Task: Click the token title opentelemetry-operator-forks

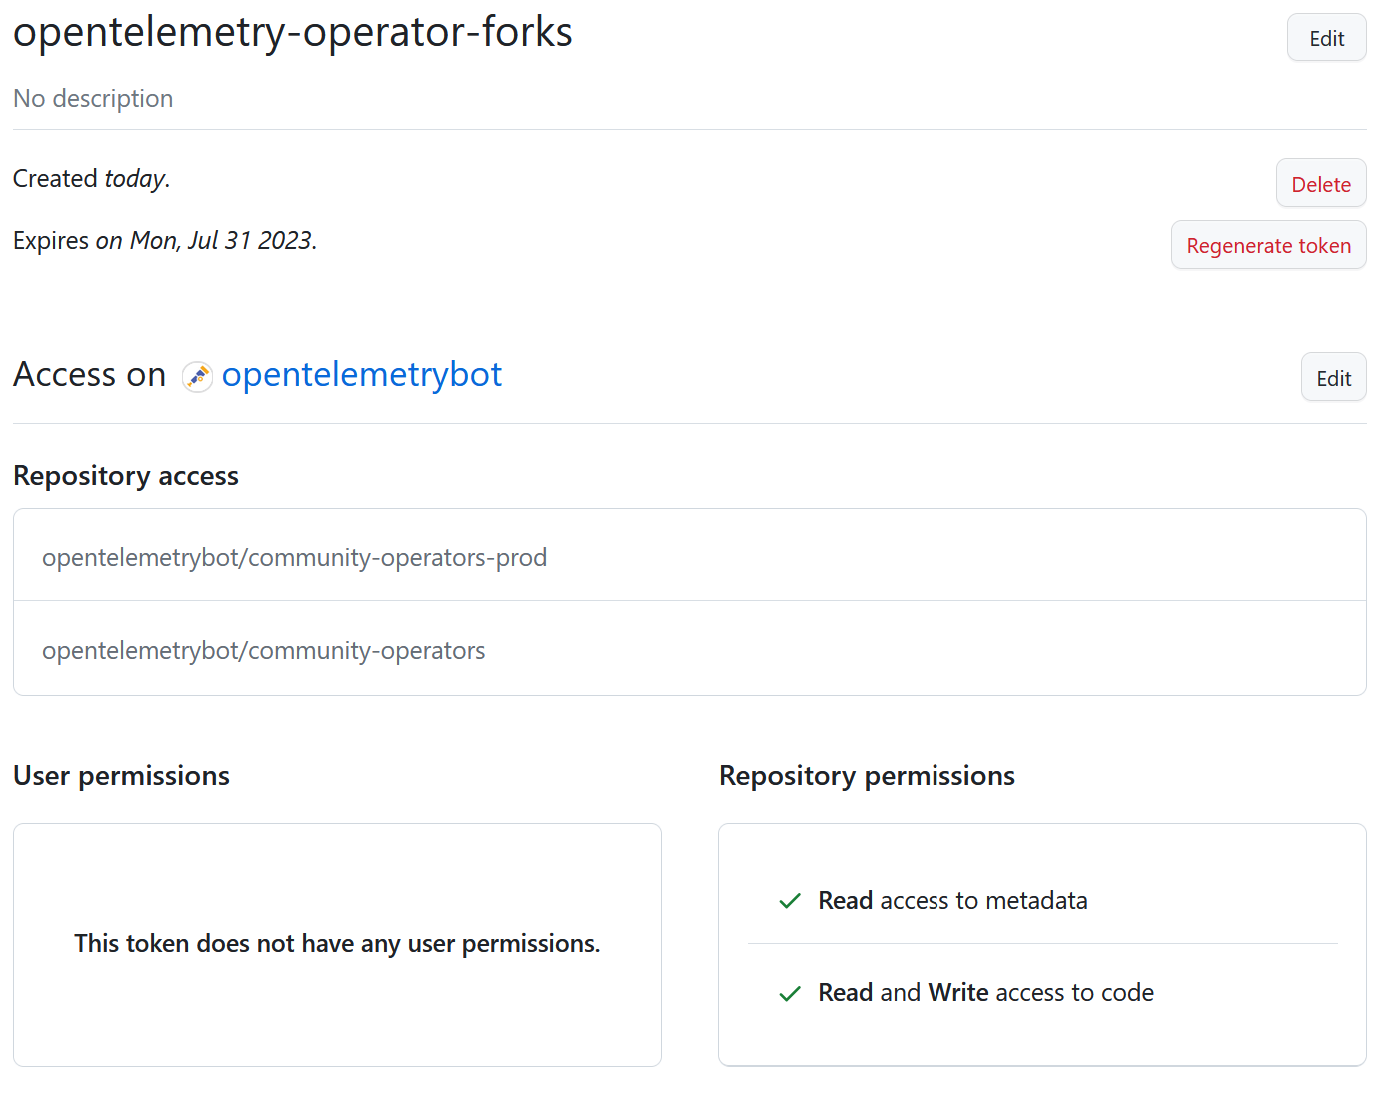Action: pos(292,32)
